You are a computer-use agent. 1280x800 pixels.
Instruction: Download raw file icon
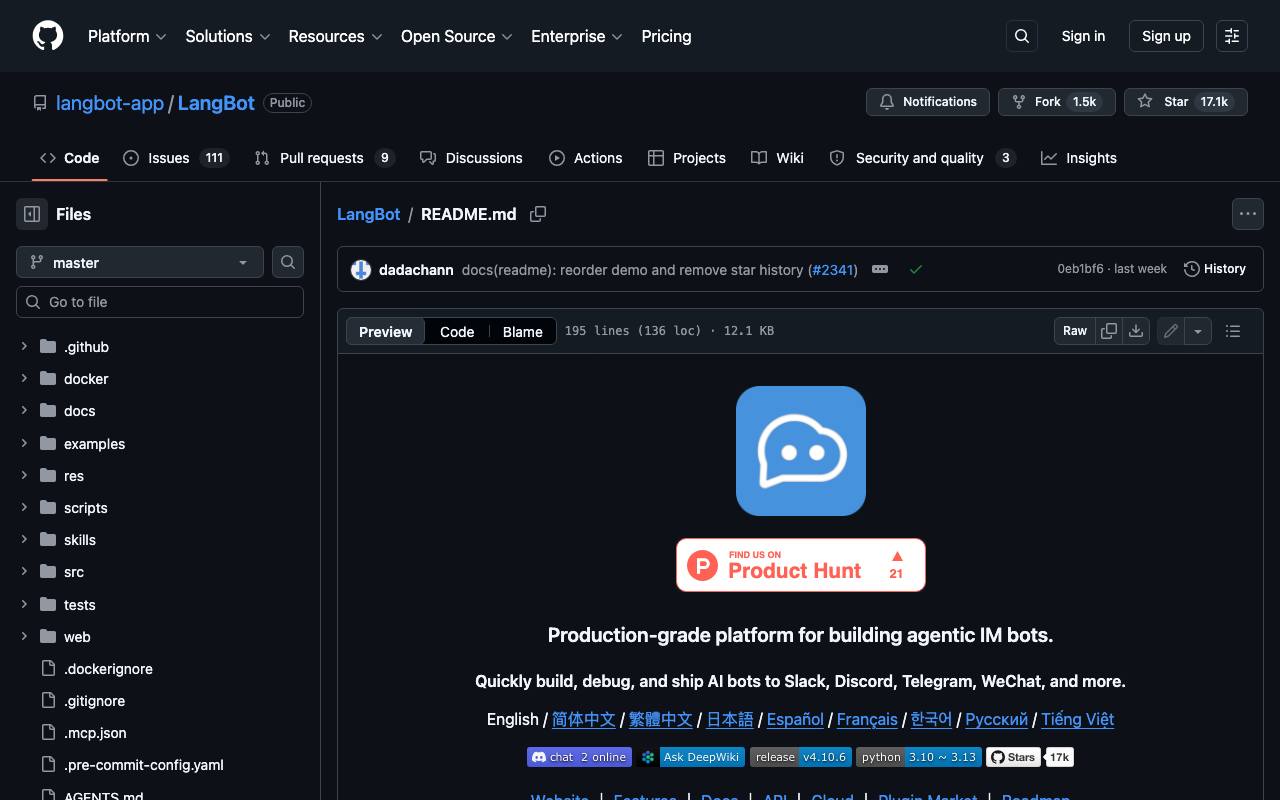pyautogui.click(x=1136, y=331)
